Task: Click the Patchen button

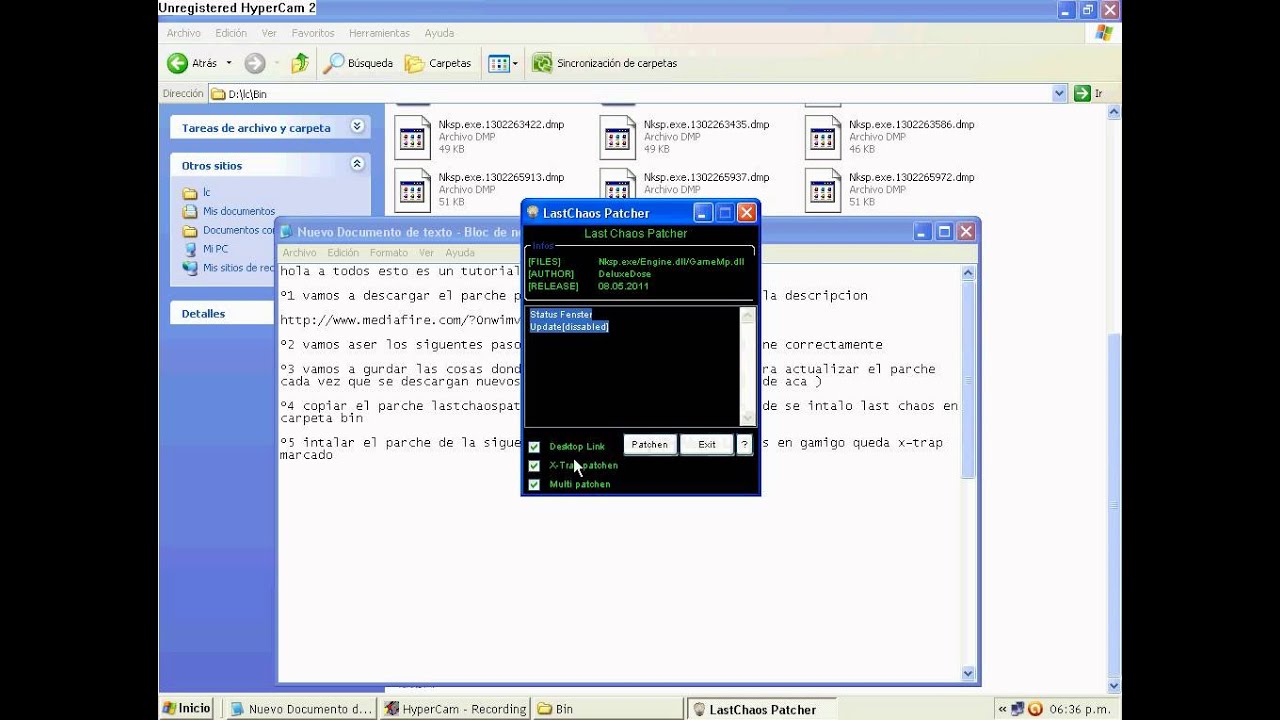Action: point(650,445)
